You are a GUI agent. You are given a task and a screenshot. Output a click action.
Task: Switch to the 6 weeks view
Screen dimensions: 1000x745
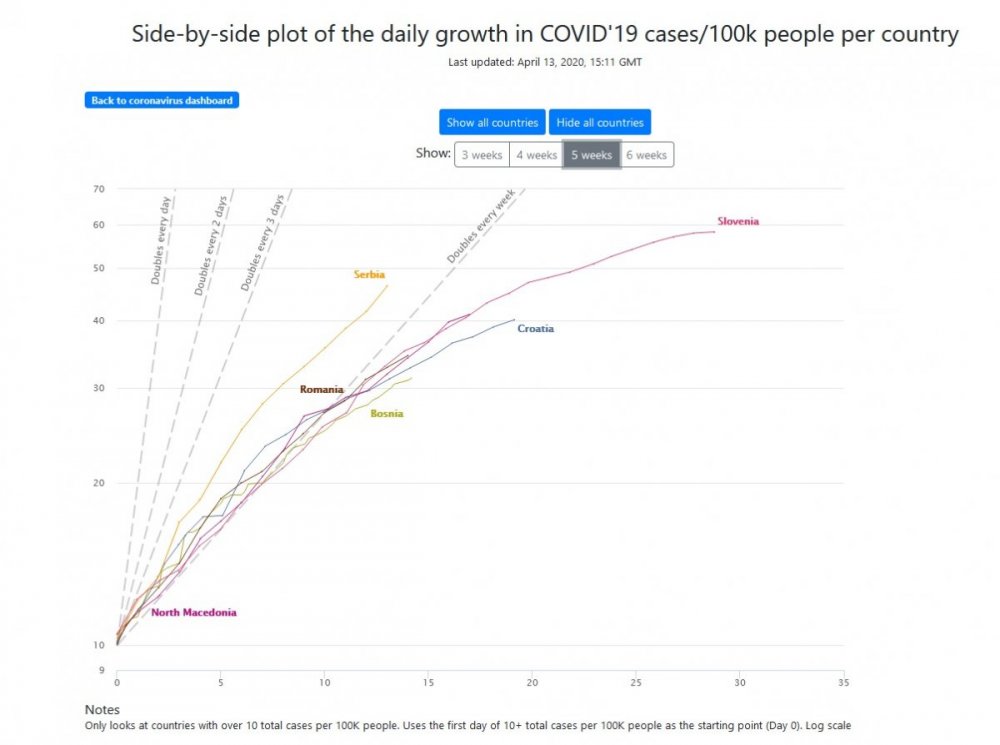click(646, 155)
